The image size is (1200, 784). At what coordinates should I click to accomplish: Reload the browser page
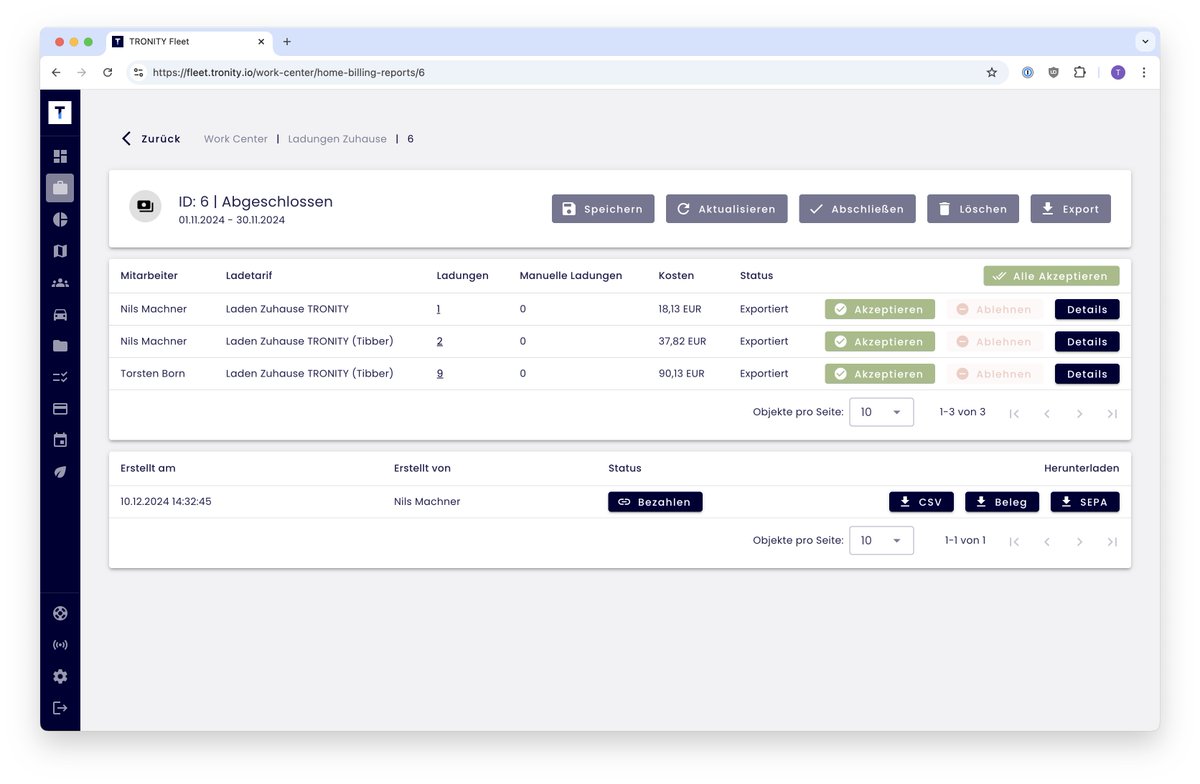[108, 73]
